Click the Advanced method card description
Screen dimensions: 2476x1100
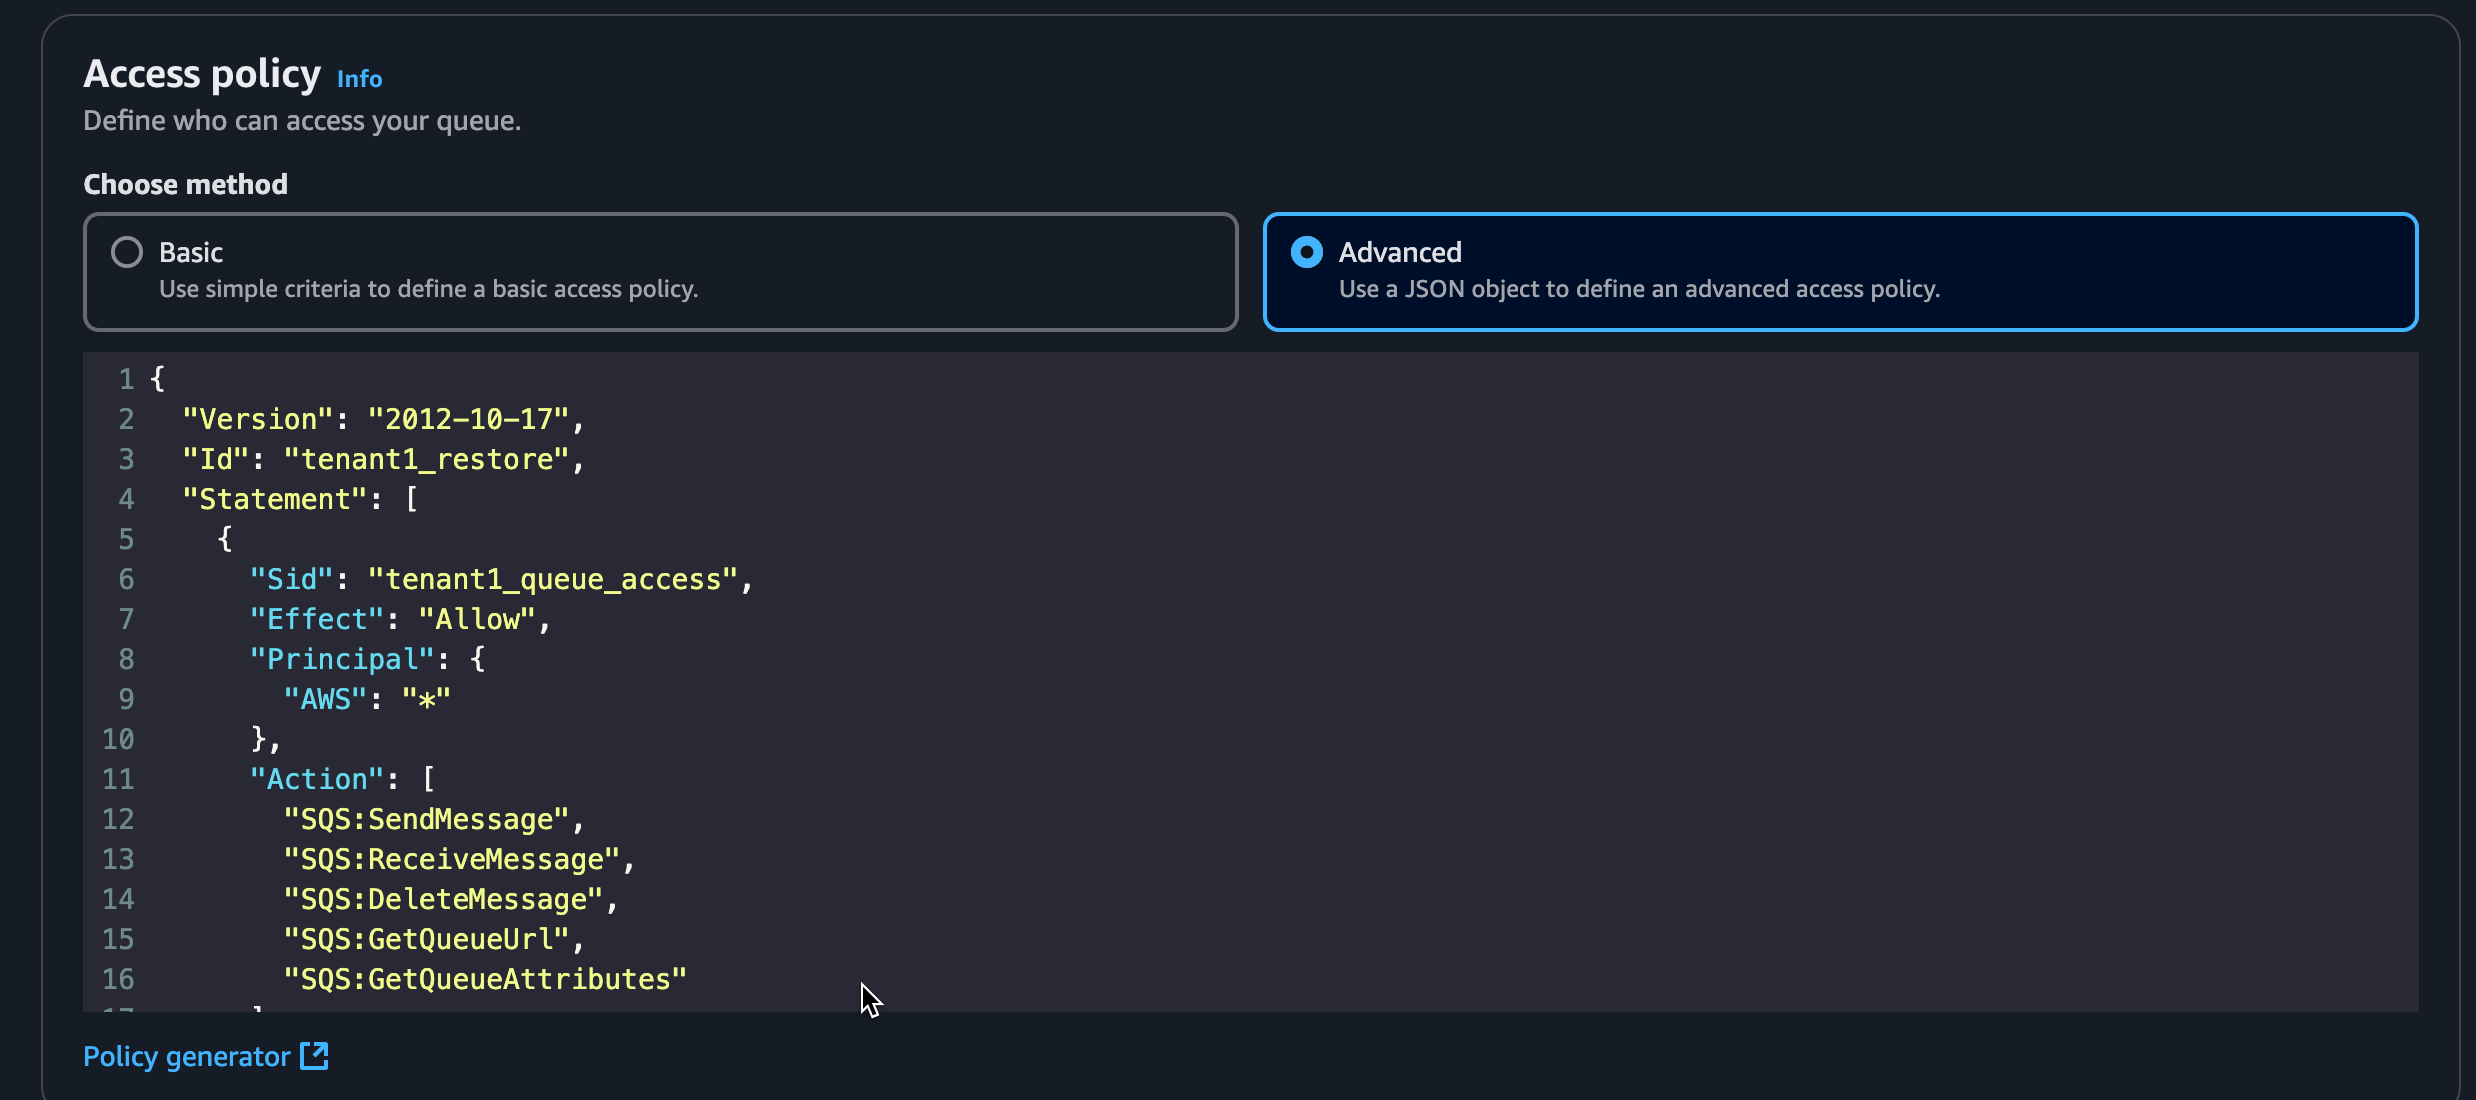click(1638, 289)
